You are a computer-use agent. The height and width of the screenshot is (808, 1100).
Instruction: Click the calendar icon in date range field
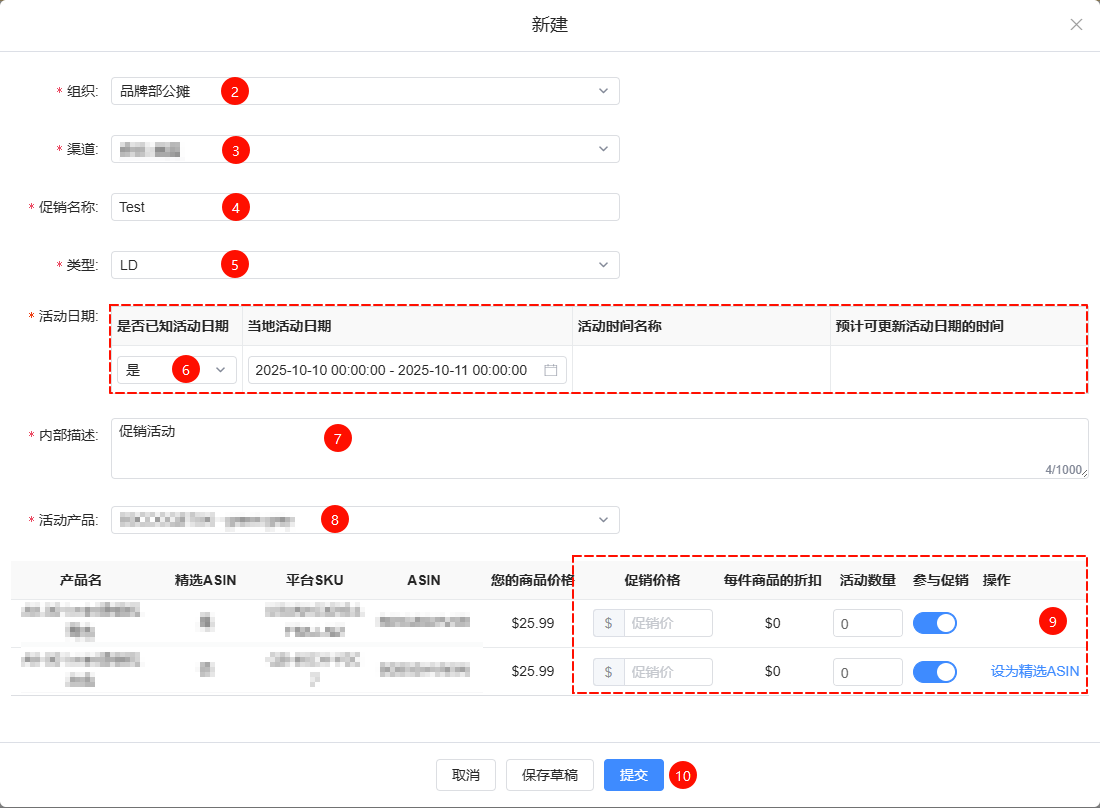pyautogui.click(x=550, y=370)
